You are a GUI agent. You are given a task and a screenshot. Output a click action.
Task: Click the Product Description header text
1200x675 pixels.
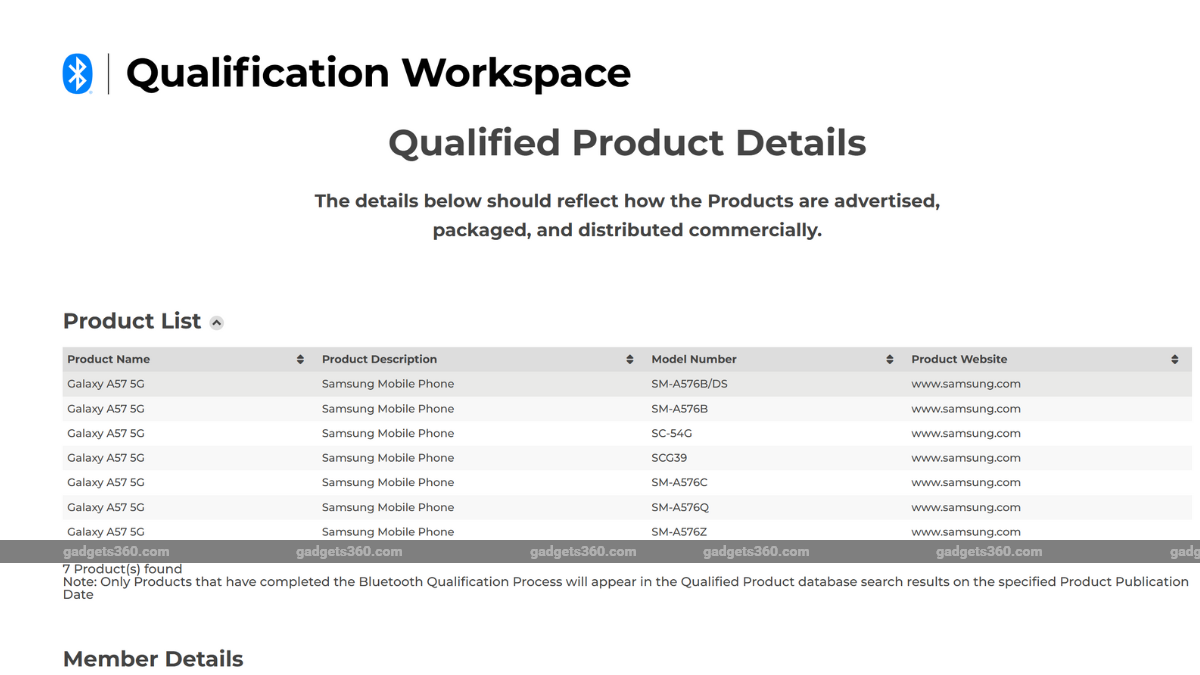pos(379,360)
